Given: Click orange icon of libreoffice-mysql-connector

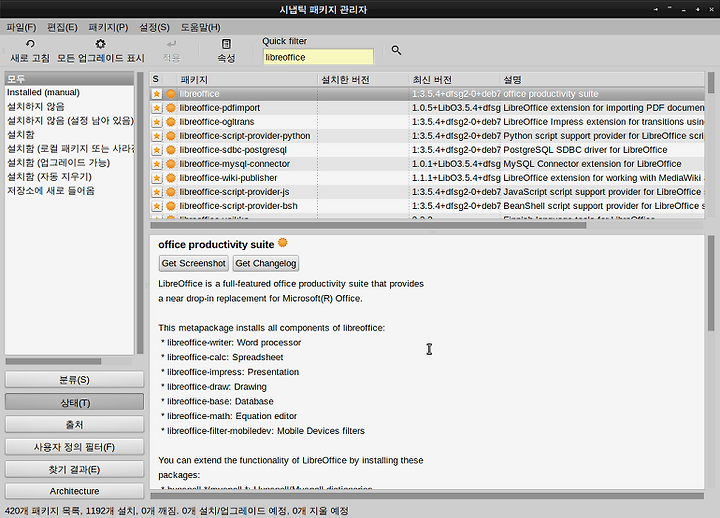Looking at the screenshot, I should coord(171,164).
